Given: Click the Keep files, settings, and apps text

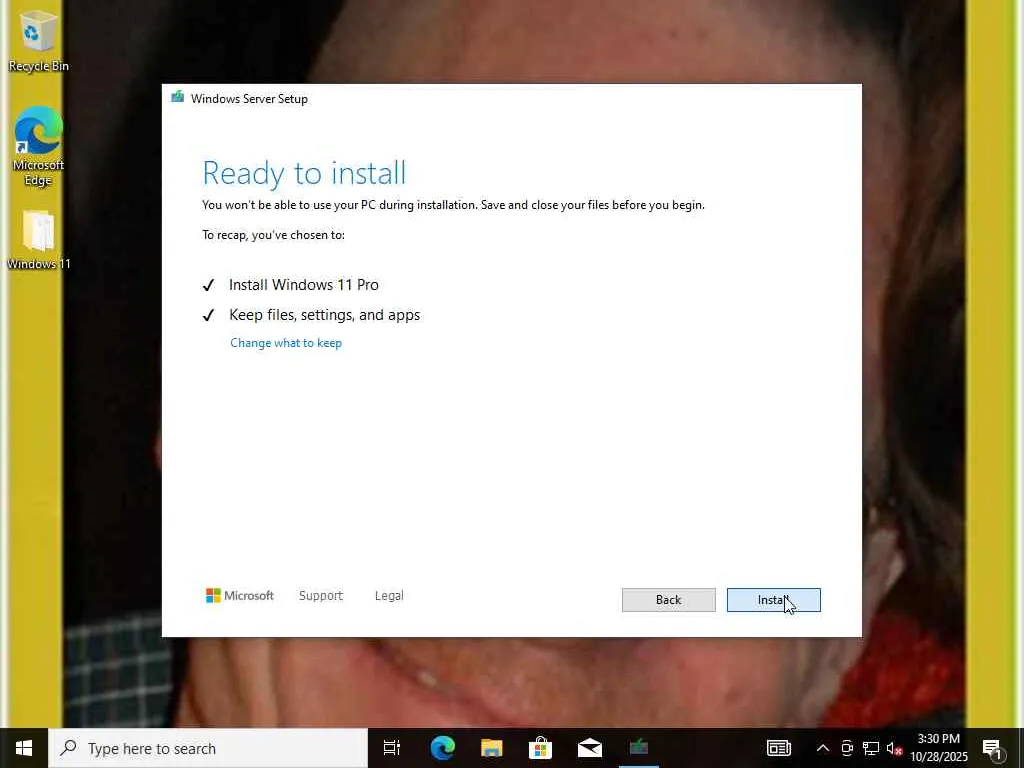Looking at the screenshot, I should pos(325,315).
